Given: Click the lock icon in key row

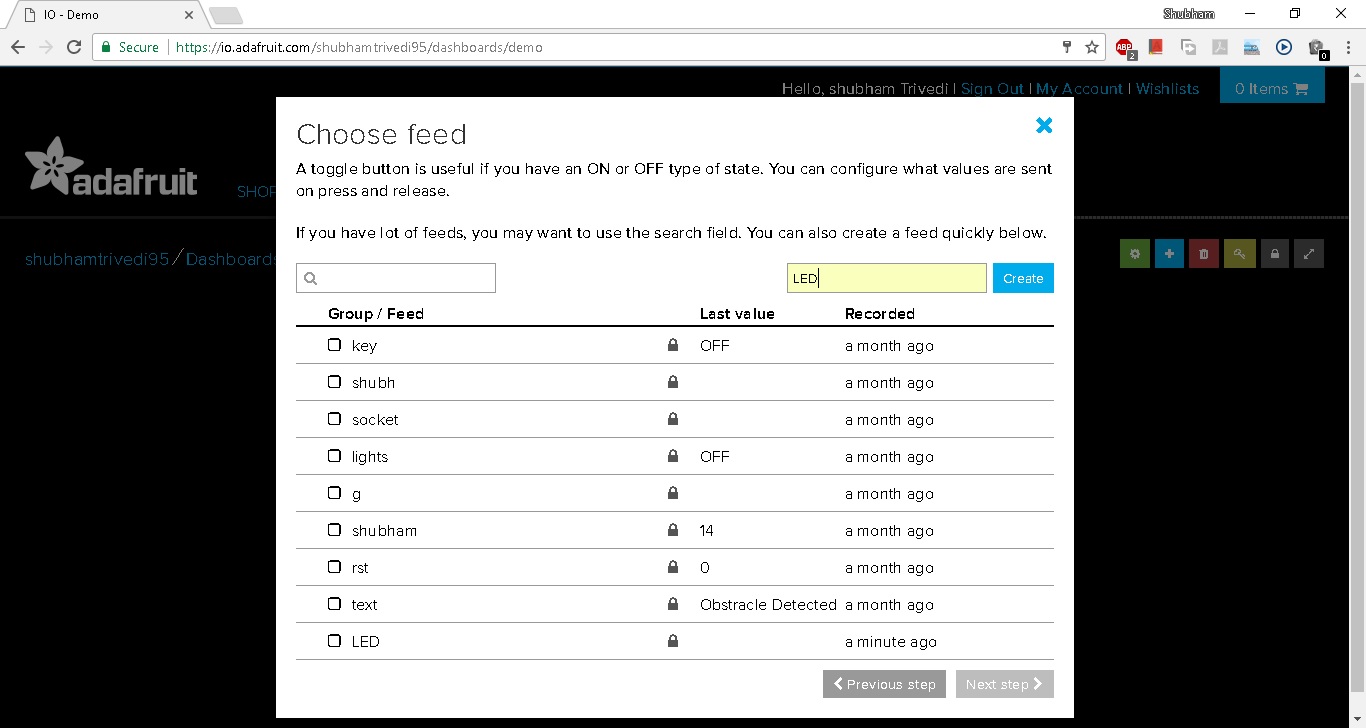Looking at the screenshot, I should coord(673,345).
